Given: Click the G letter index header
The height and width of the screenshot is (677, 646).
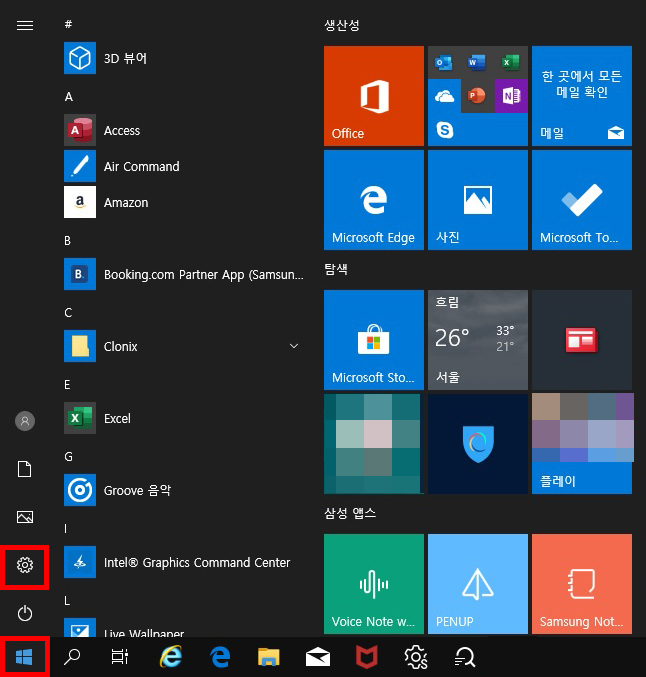Looking at the screenshot, I should (x=69, y=457).
